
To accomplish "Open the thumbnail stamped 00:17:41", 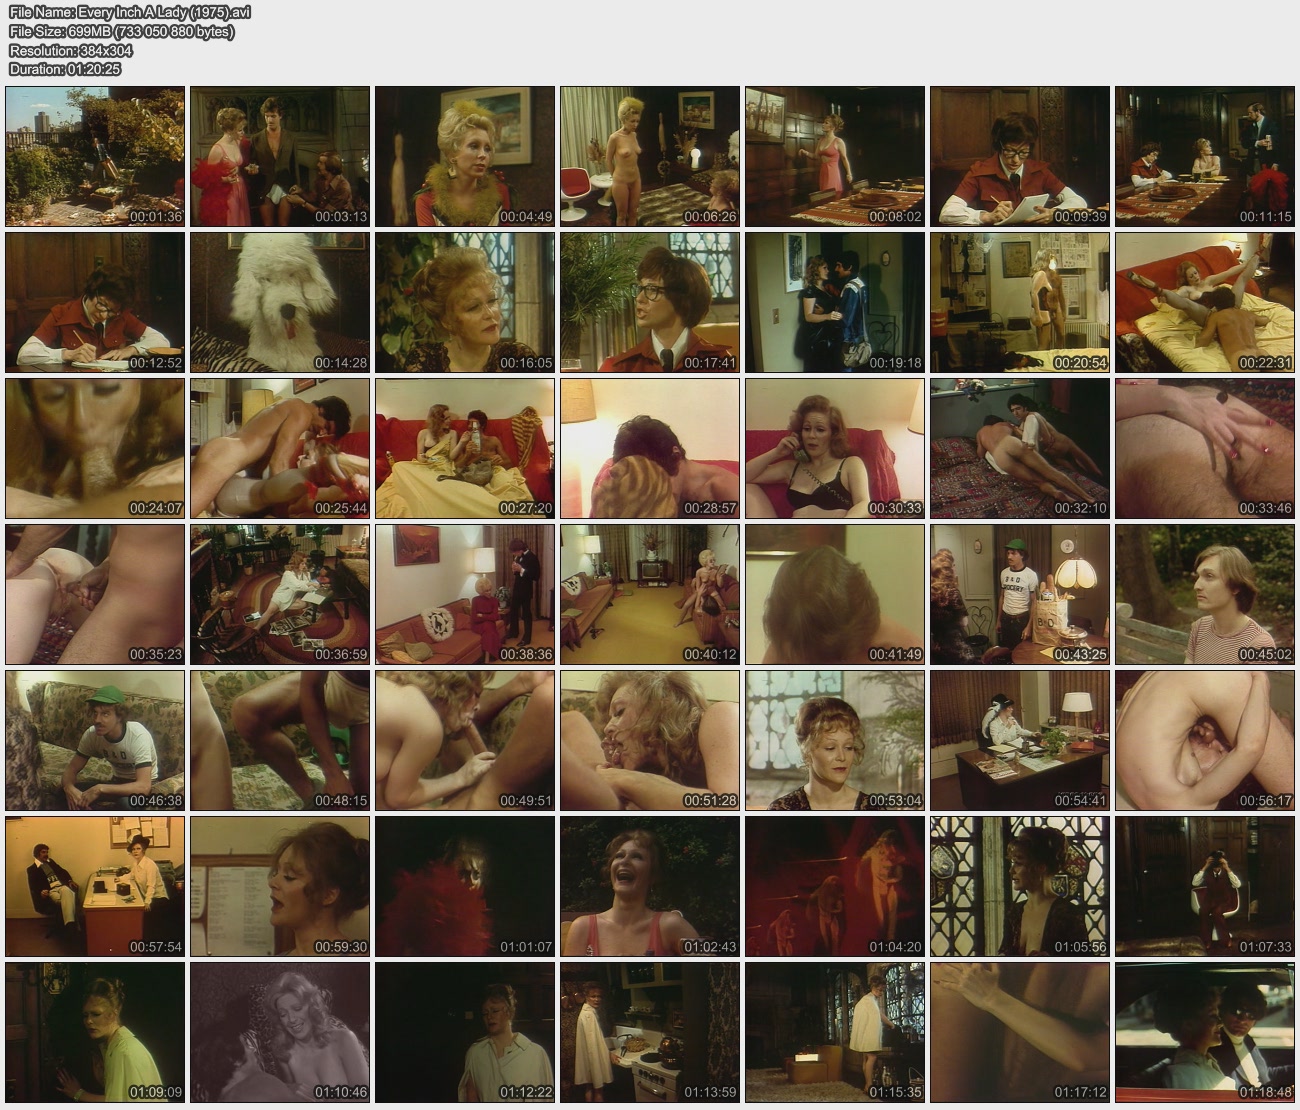I will 650,302.
